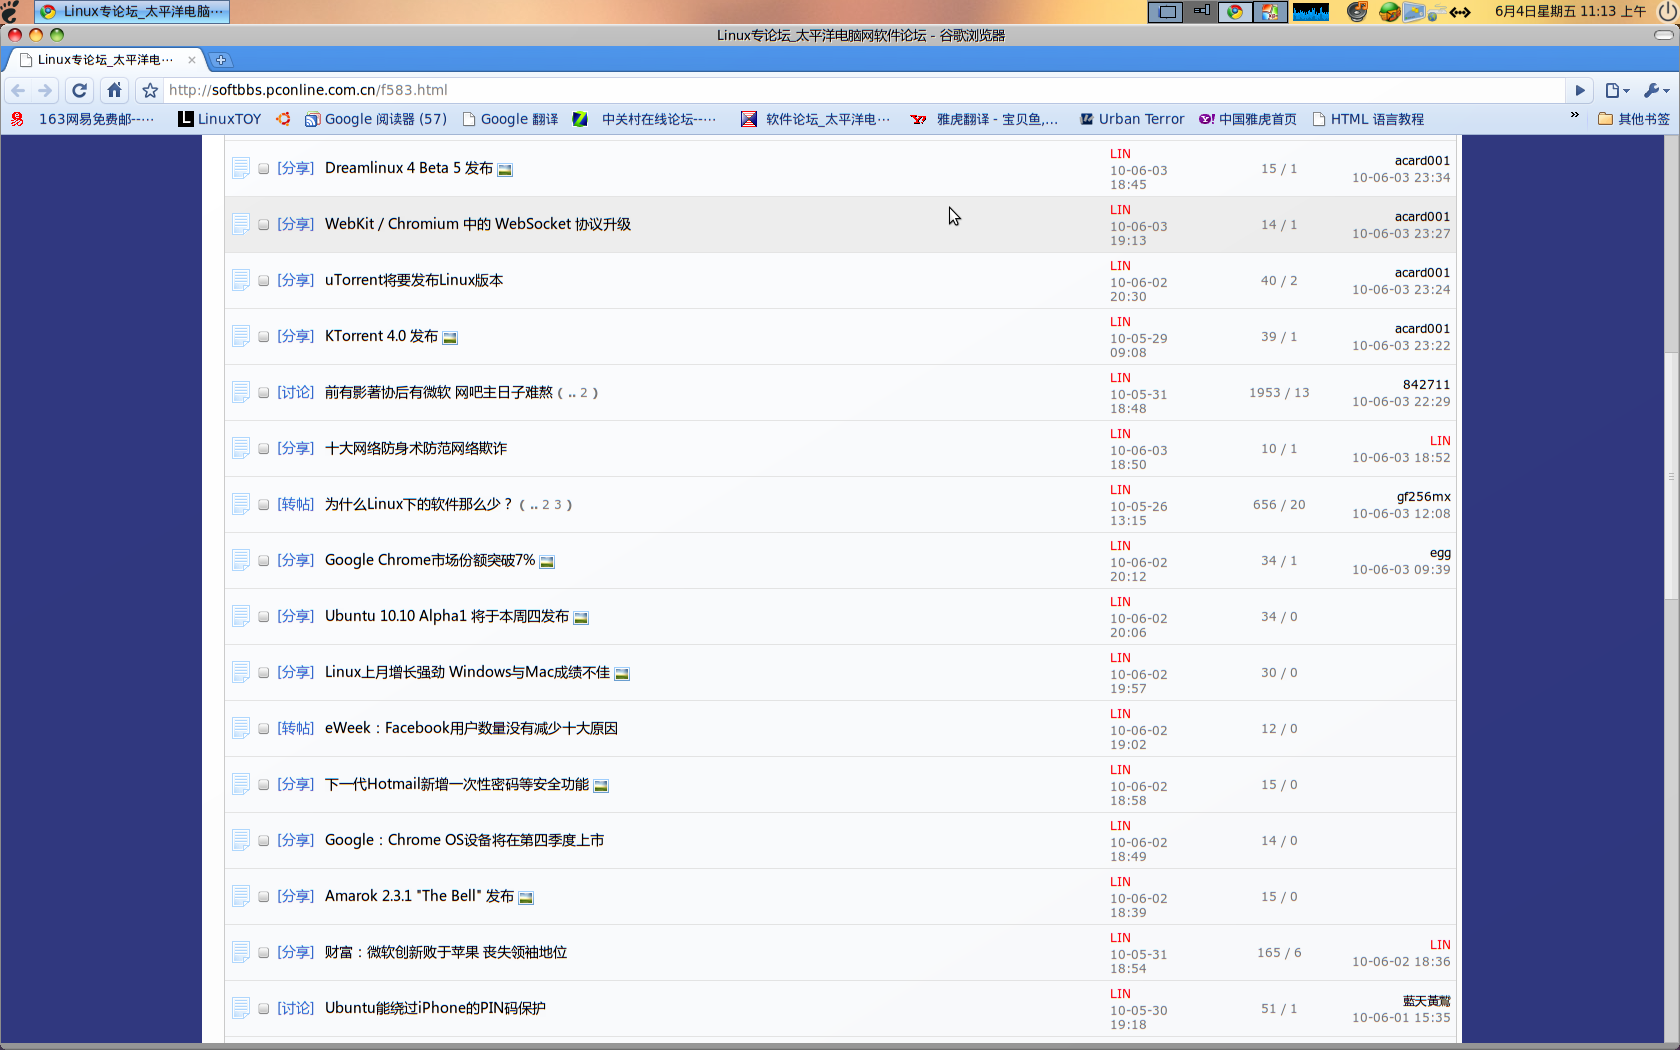Open a new tab with the plus button
The width and height of the screenshot is (1680, 1050).
point(221,60)
